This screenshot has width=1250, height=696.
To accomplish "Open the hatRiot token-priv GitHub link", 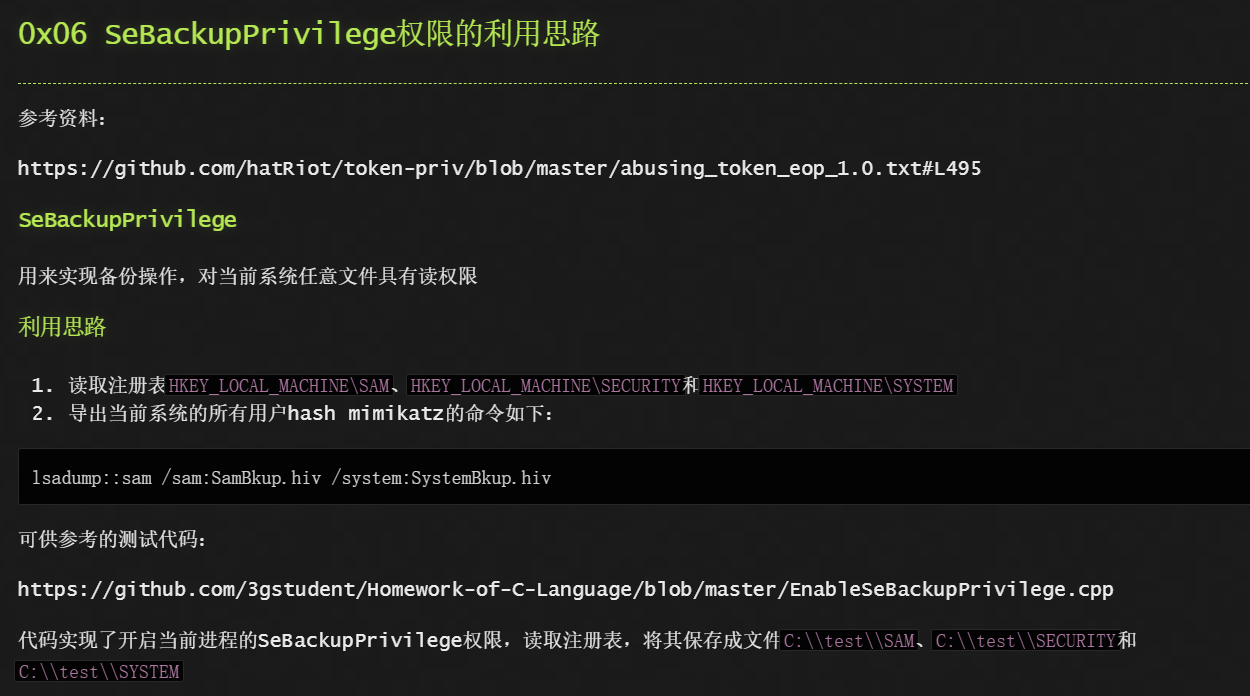I will click(x=499, y=168).
